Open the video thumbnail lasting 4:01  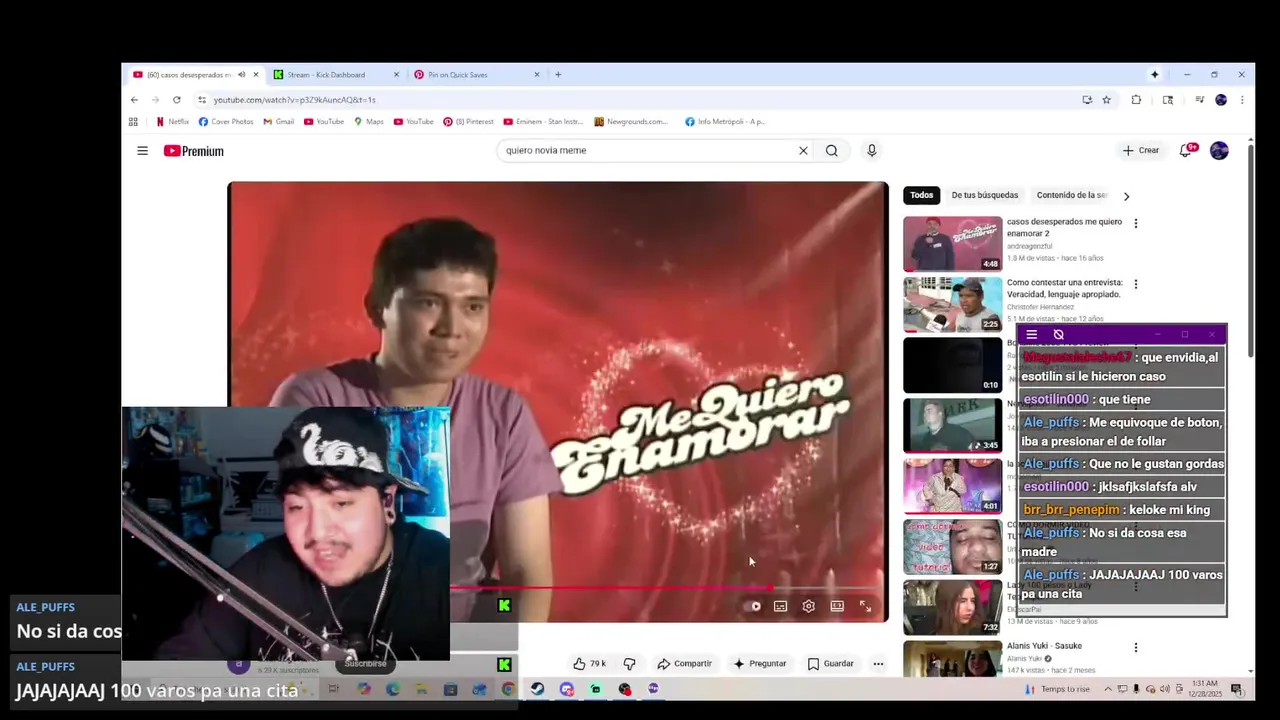(952, 486)
